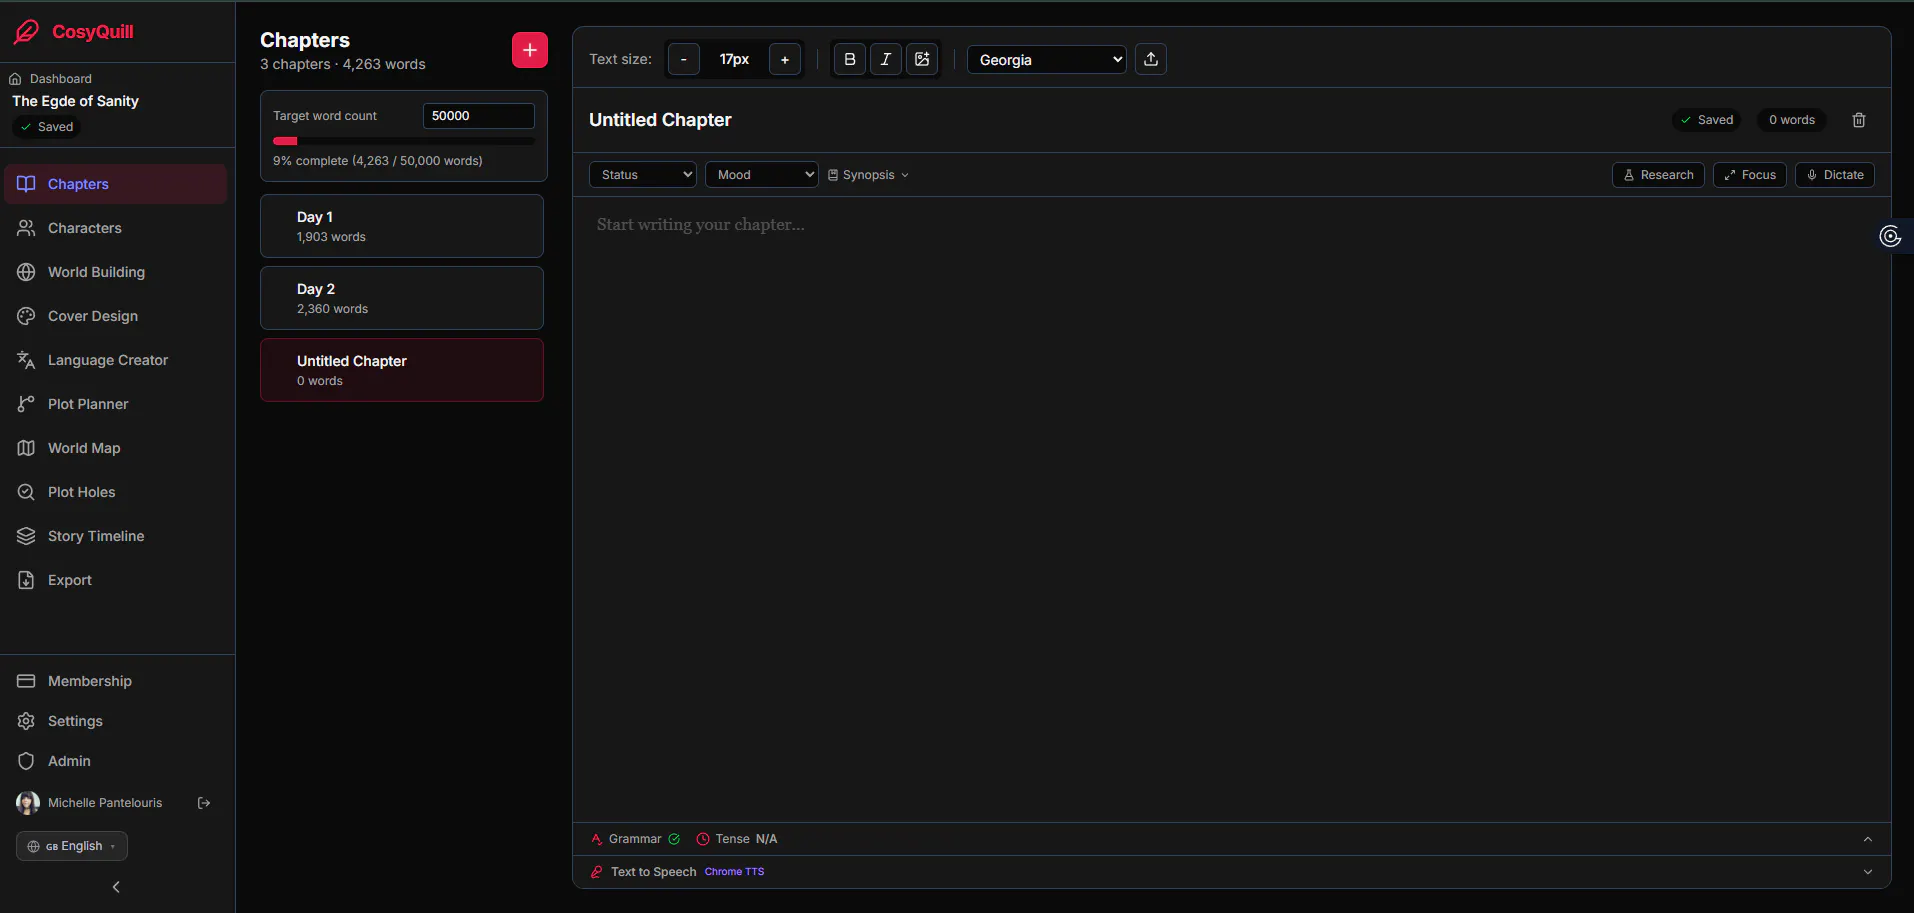Open the World Map page
Viewport: 1914px width, 913px height.
click(x=116, y=448)
